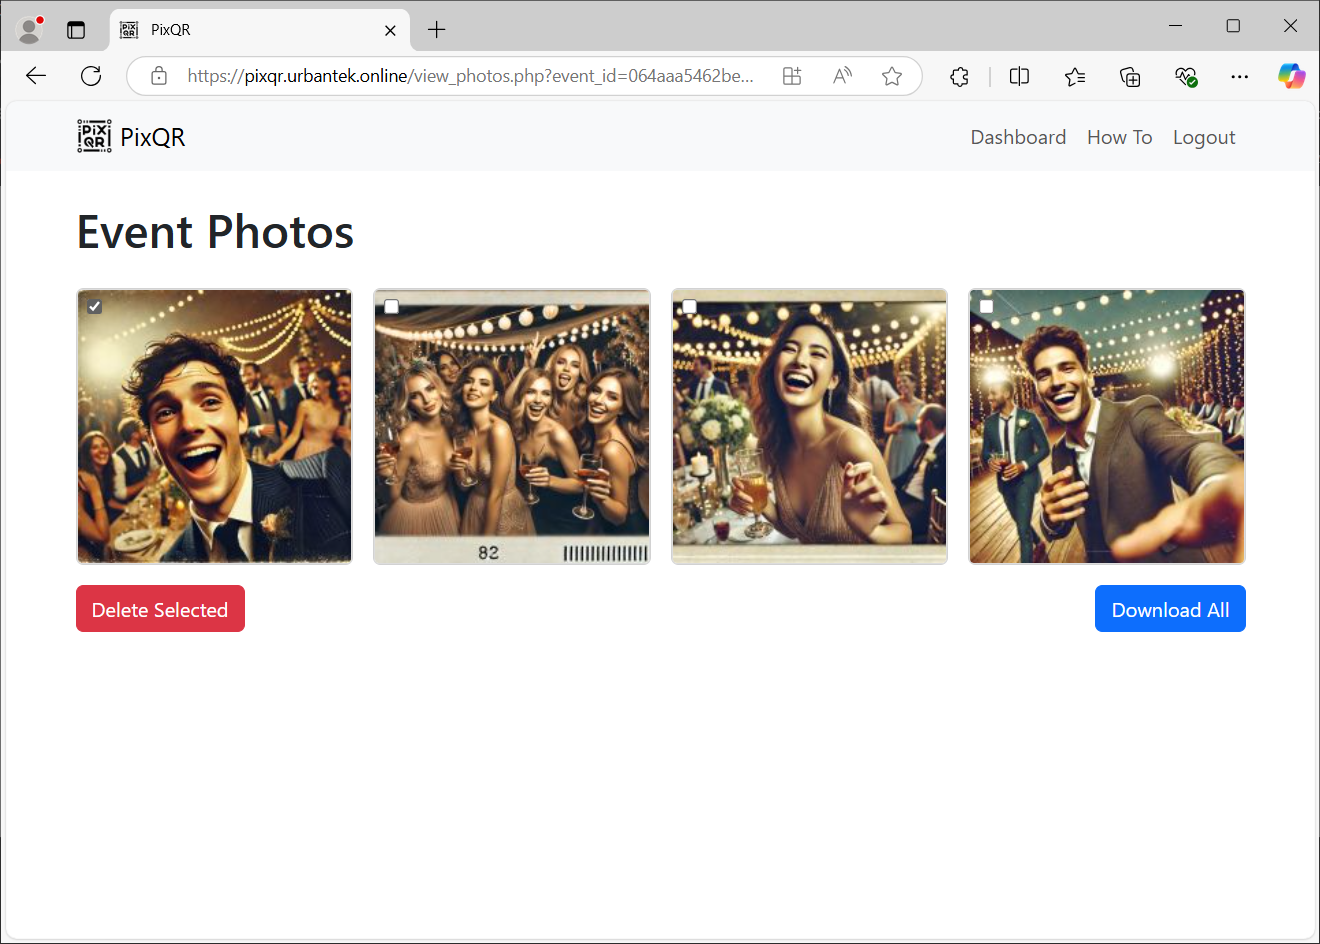
Task: Open the browser profile avatar
Action: pos(29,29)
